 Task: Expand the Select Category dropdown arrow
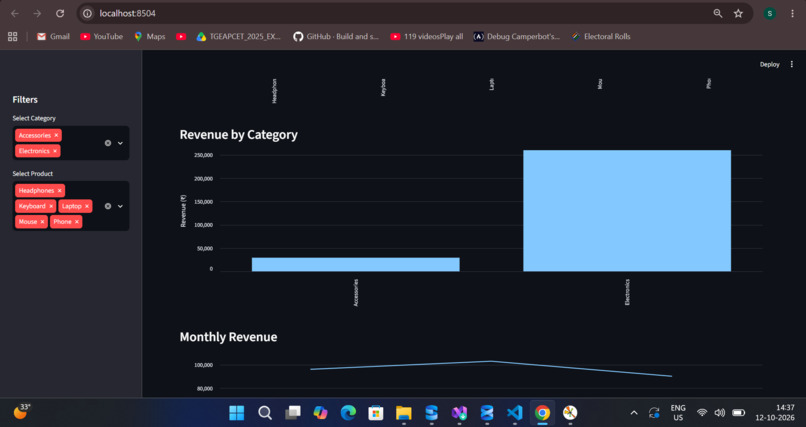click(120, 143)
